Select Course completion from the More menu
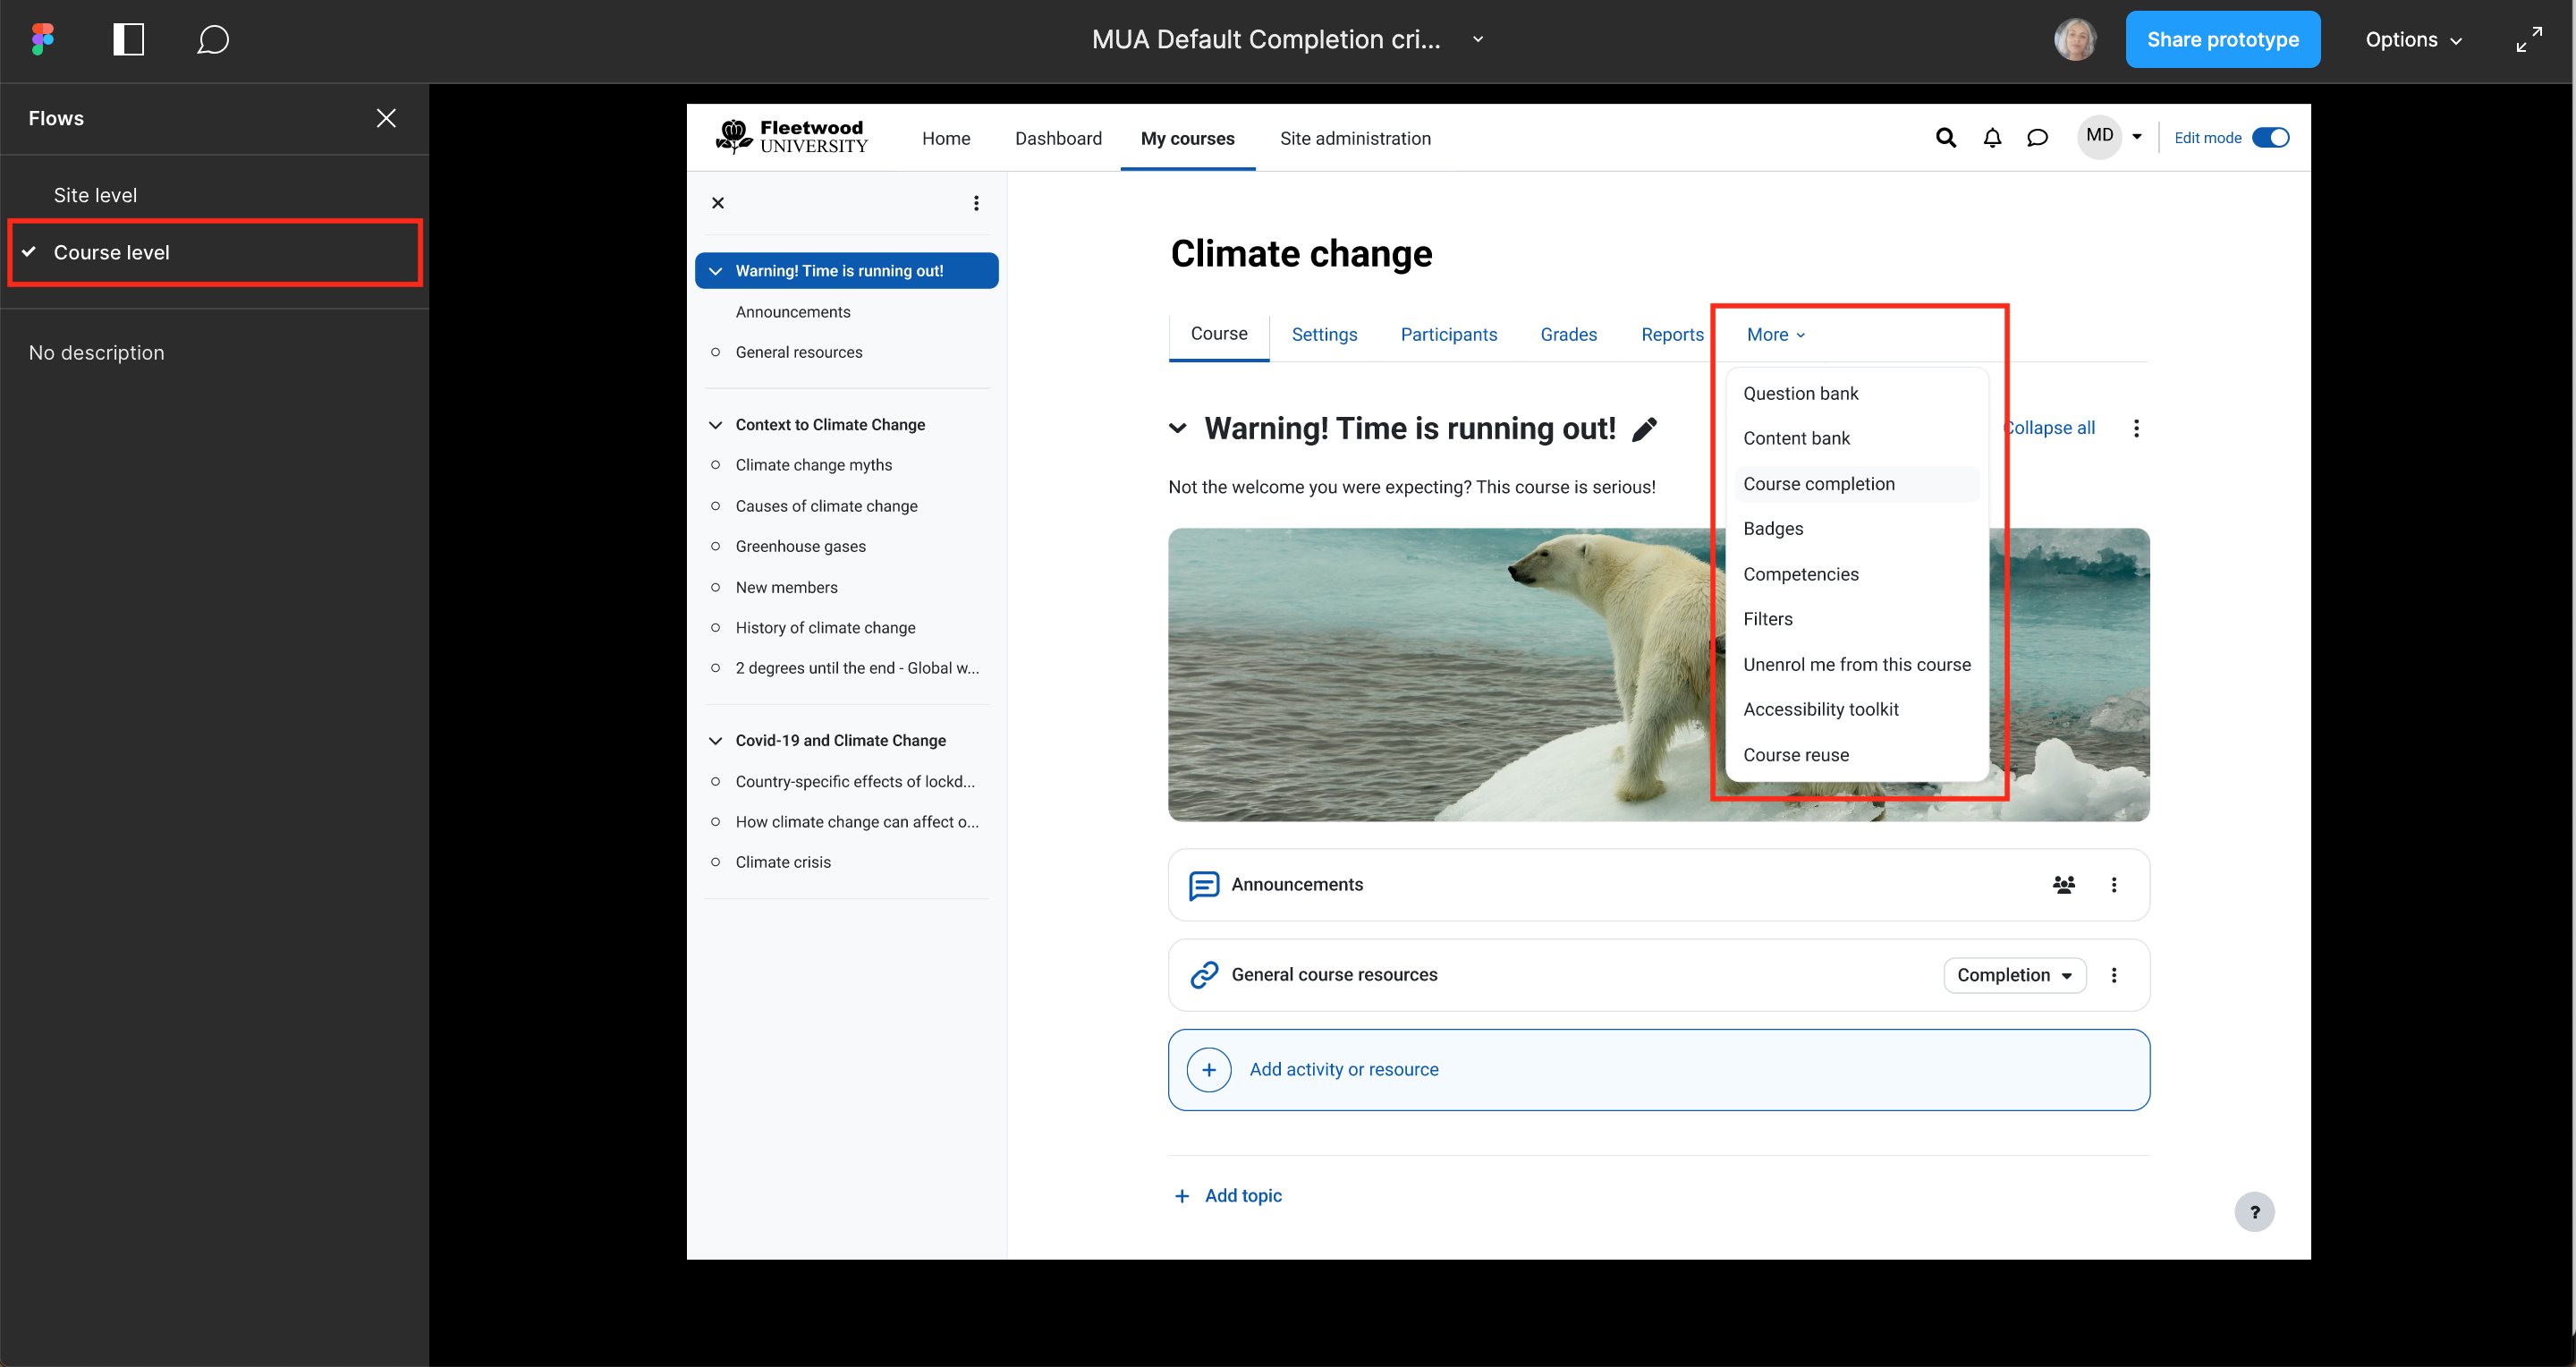 click(1857, 484)
